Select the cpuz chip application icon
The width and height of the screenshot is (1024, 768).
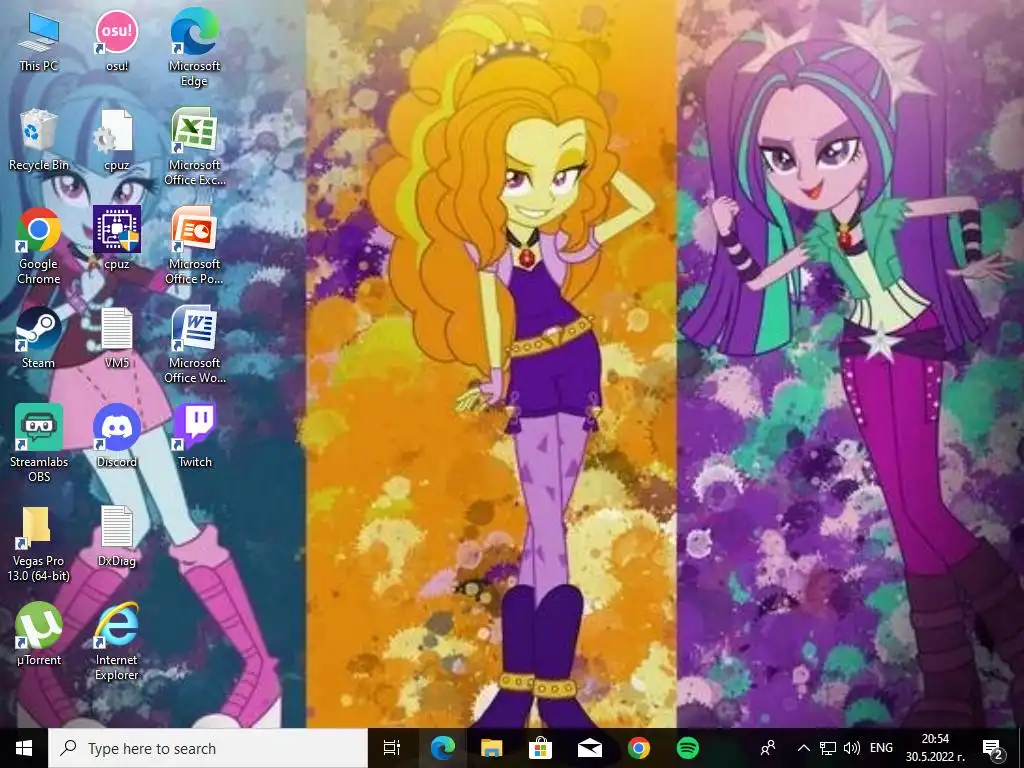(x=117, y=238)
